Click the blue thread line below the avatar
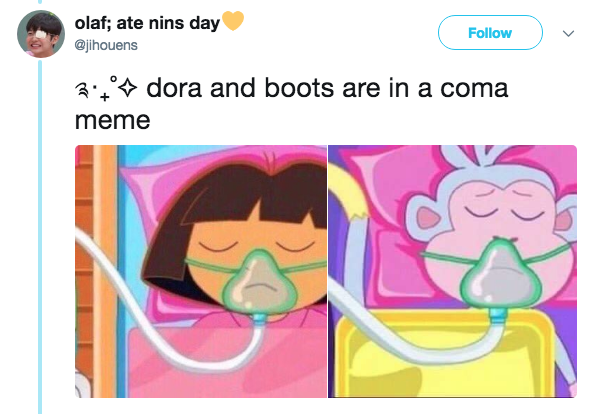 click(x=40, y=235)
